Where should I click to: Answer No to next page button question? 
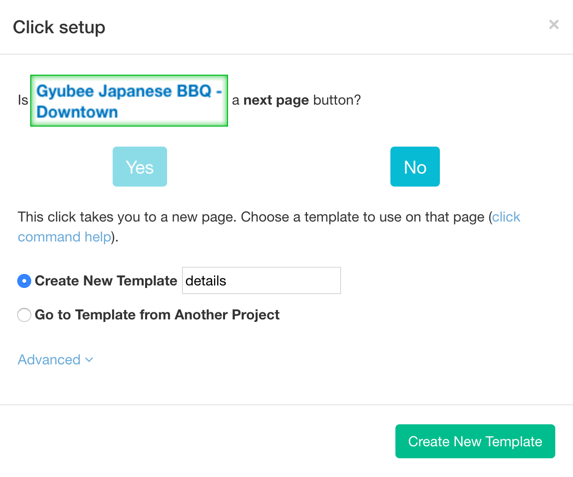pyautogui.click(x=415, y=167)
